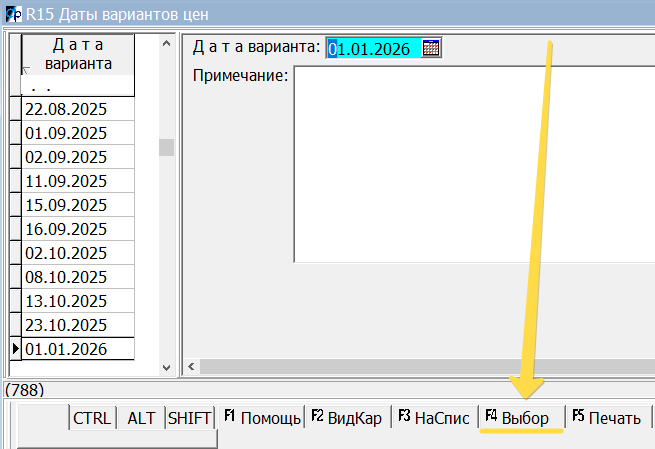Select the empty date row at top

[x=78, y=87]
